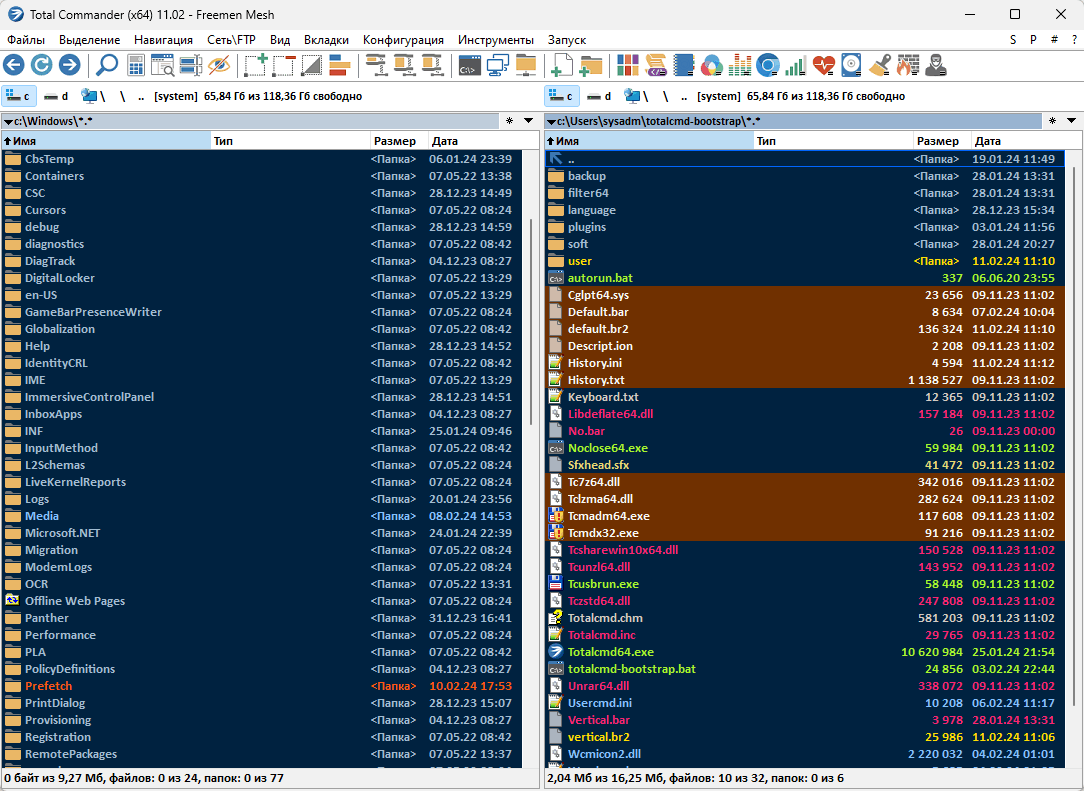Open directory history dropdown in right panel
Image resolution: width=1084 pixels, height=791 pixels.
tap(1072, 121)
